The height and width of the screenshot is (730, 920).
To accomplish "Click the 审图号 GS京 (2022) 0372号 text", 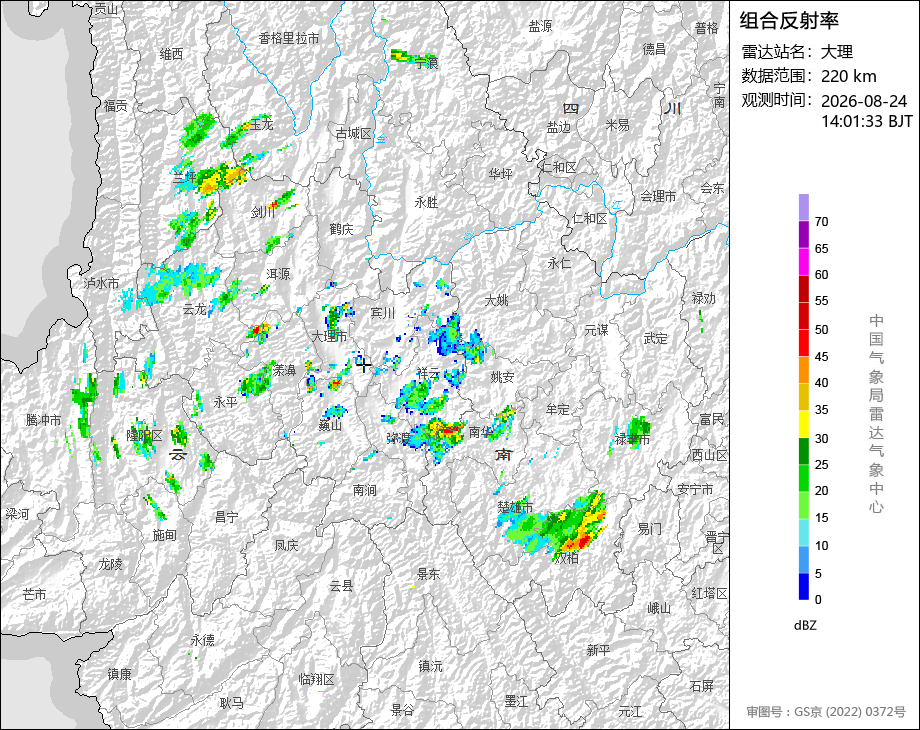I will (826, 712).
